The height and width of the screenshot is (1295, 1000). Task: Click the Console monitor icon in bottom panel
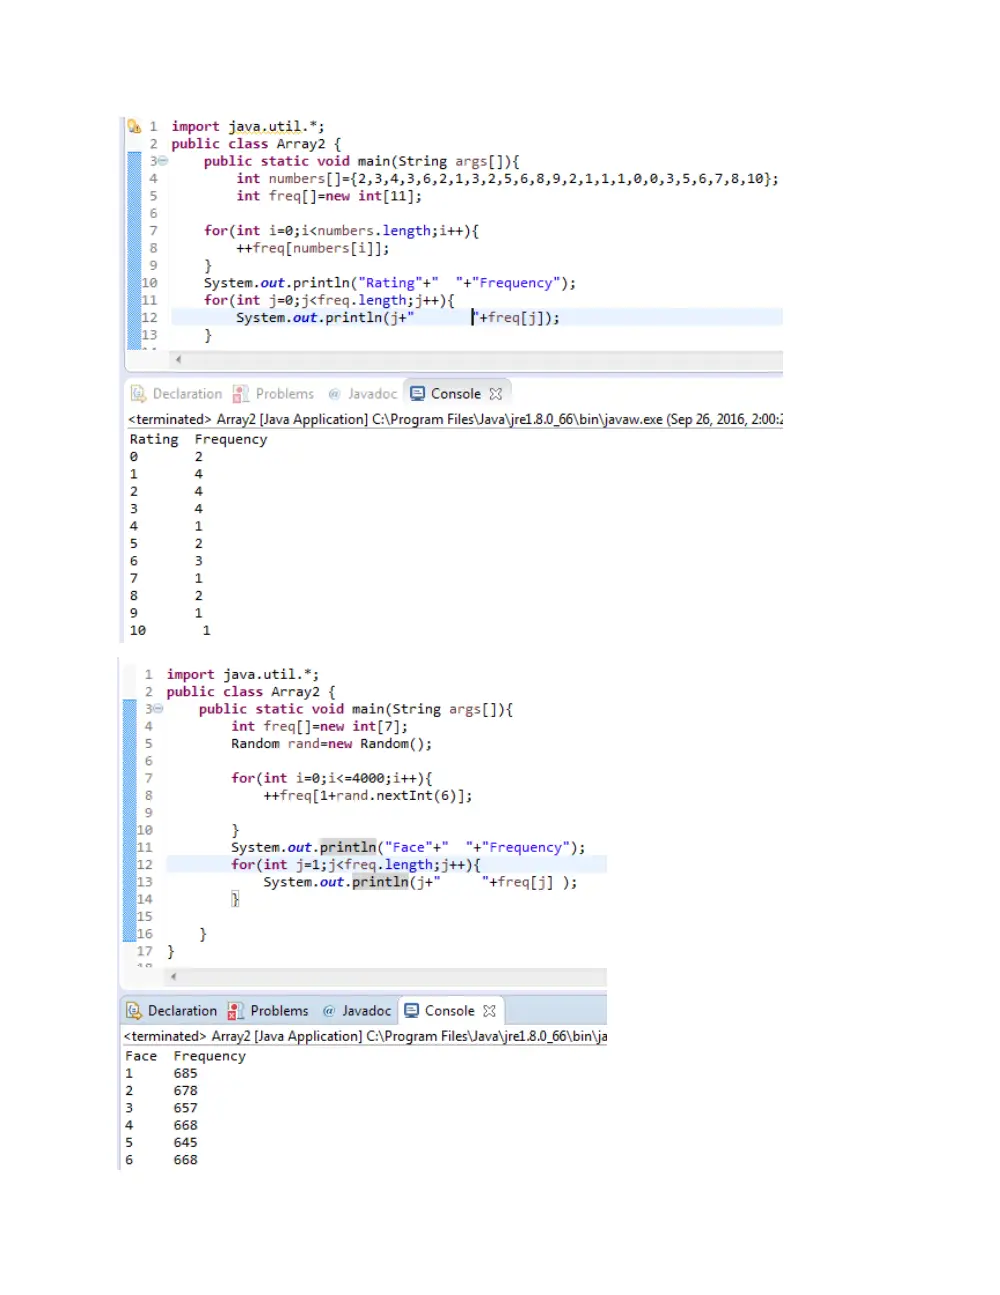[411, 1011]
